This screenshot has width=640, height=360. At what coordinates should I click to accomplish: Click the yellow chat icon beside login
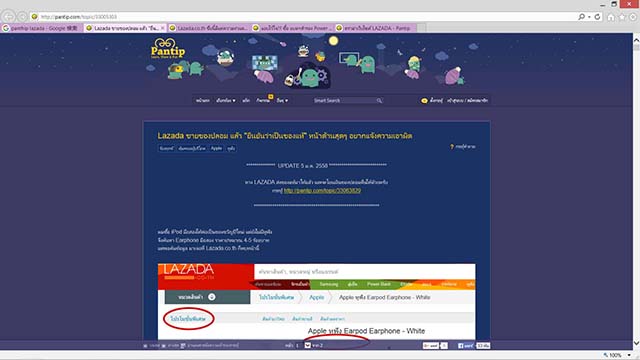point(424,100)
